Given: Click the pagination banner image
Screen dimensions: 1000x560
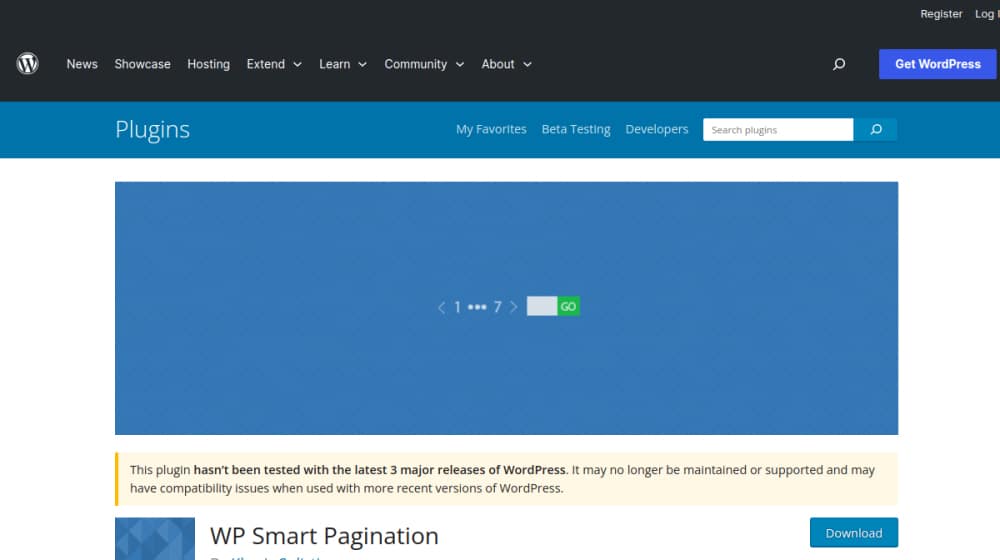Looking at the screenshot, I should coord(506,308).
